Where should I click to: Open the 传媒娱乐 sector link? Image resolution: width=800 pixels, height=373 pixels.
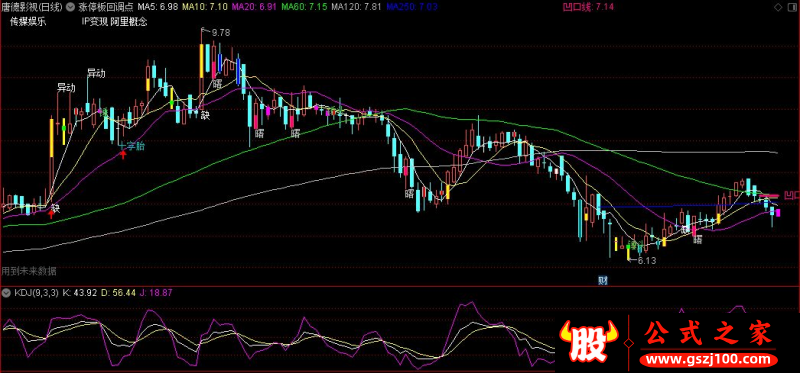28,22
